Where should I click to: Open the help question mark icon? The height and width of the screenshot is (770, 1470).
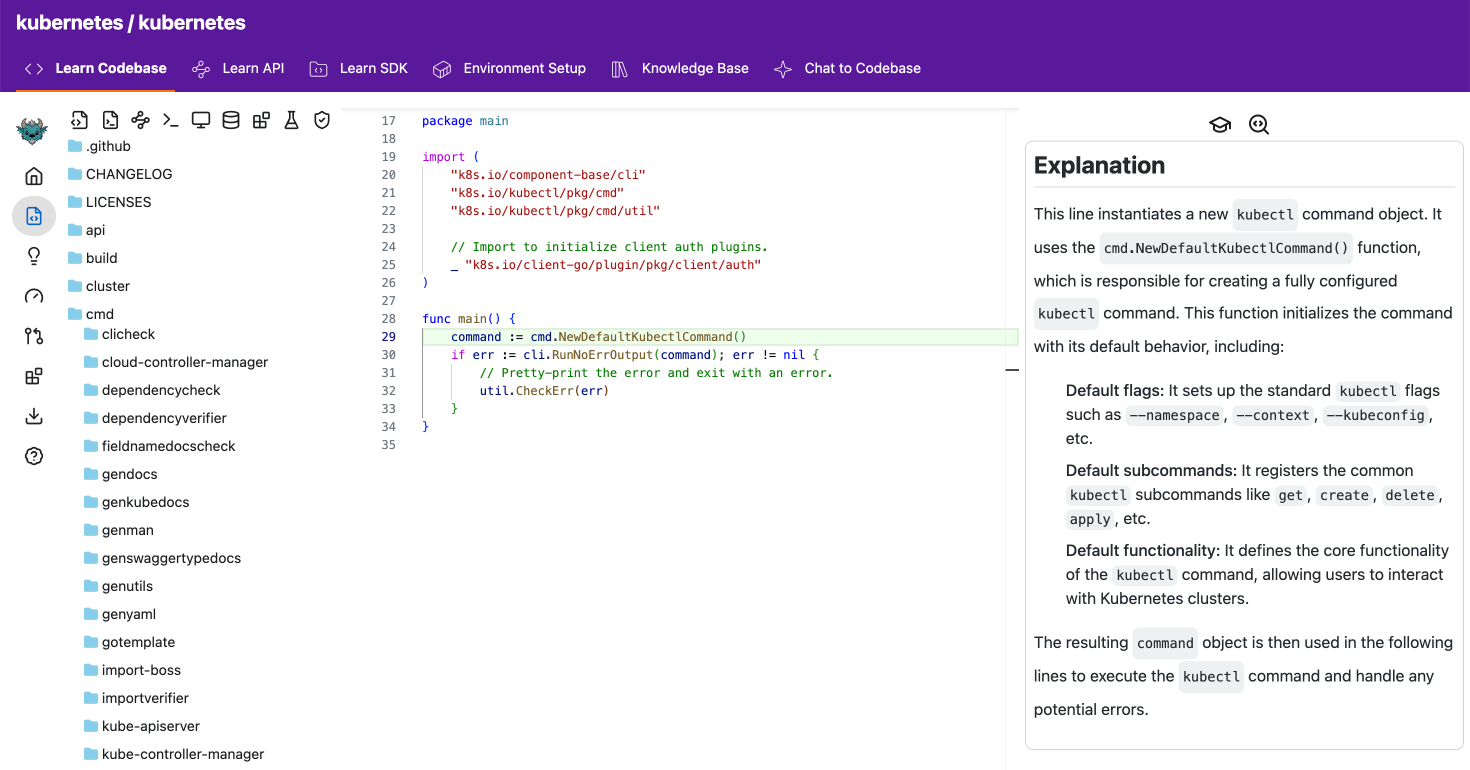(34, 456)
